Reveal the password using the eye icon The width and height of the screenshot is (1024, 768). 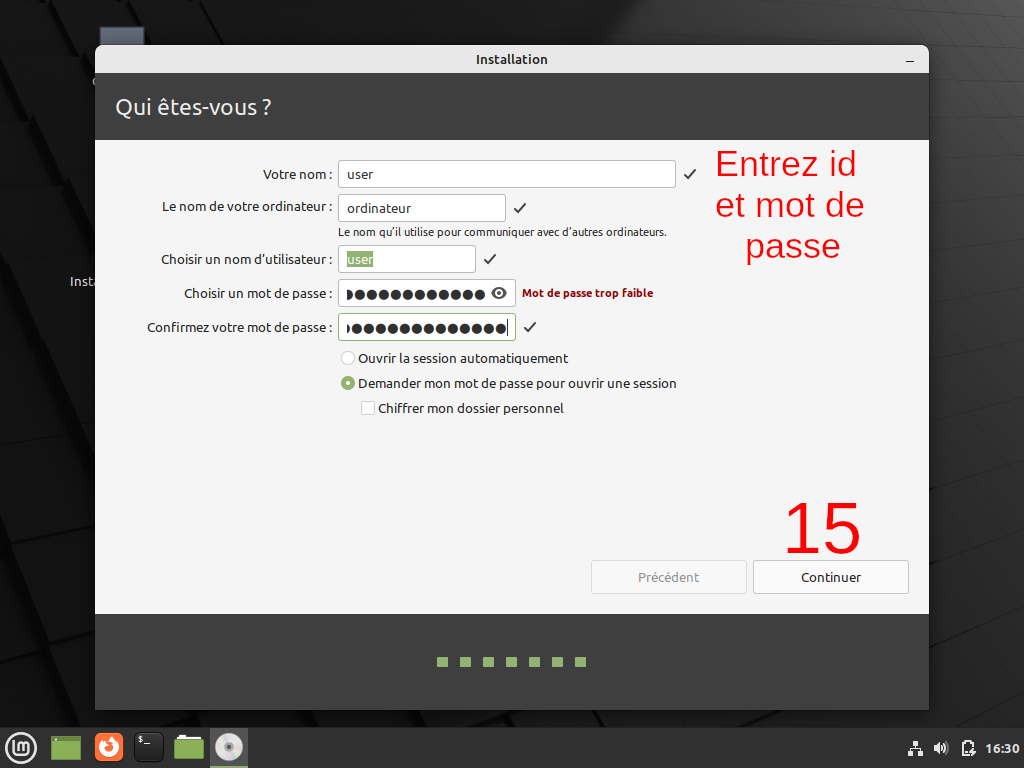point(499,292)
